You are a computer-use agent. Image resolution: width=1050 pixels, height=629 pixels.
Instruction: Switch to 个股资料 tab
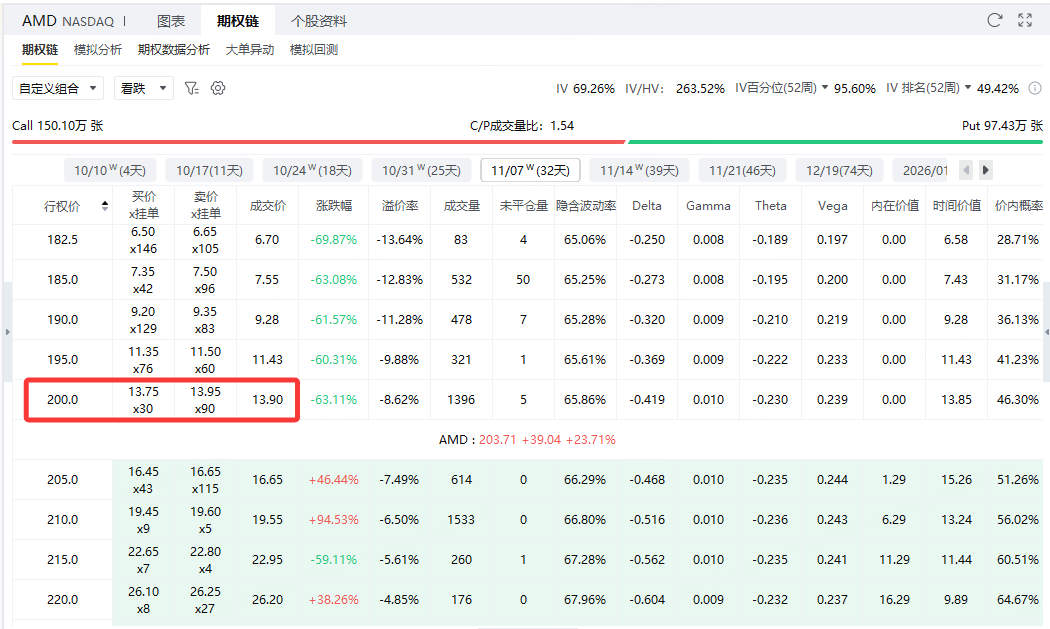[x=319, y=21]
